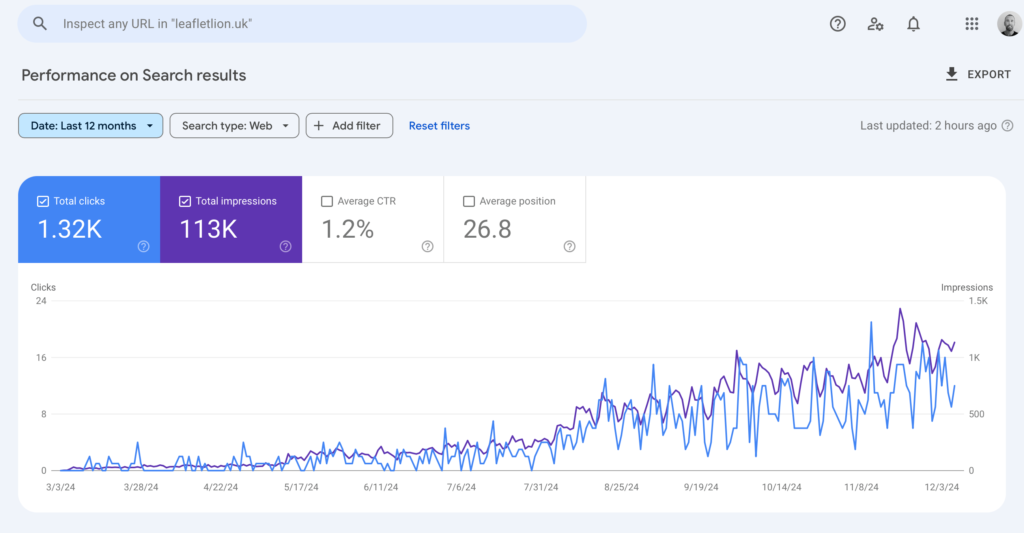Click the 9/19/24 date label
1024x533 pixels.
701,487
